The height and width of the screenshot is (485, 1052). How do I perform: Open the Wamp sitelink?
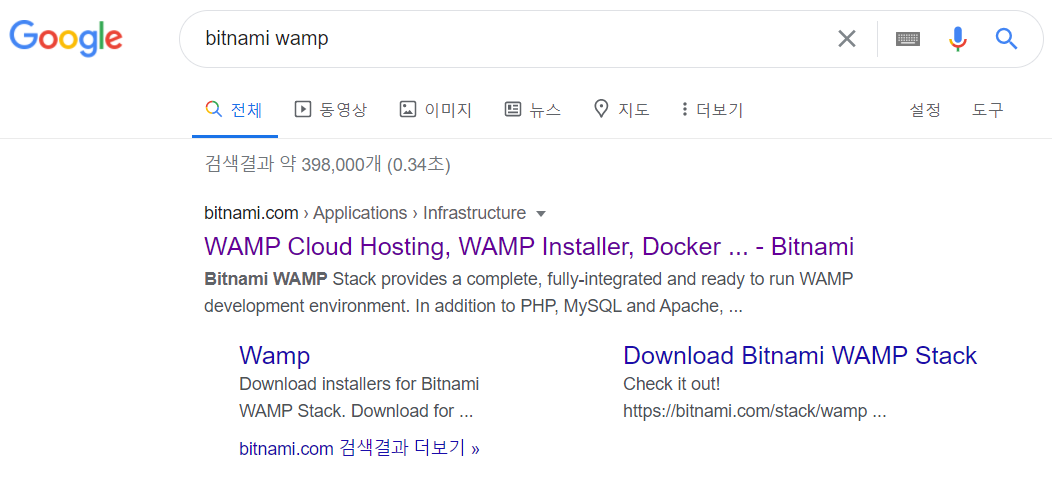point(274,355)
